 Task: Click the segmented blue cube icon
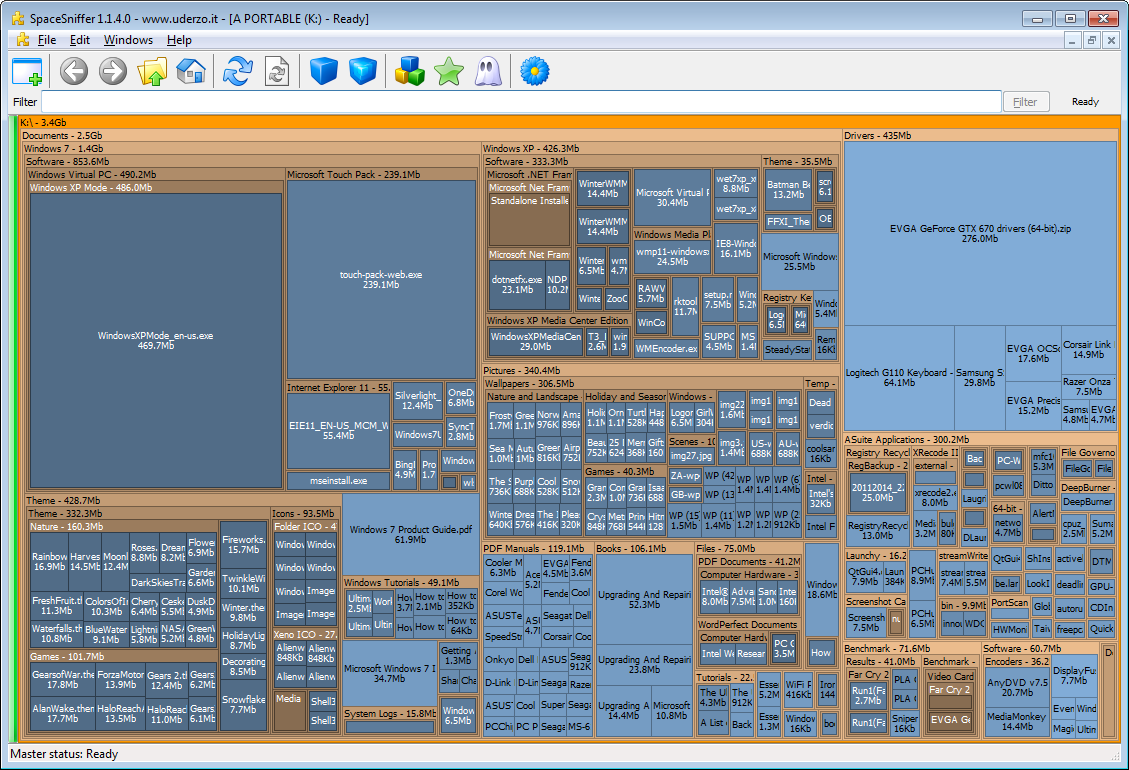363,71
